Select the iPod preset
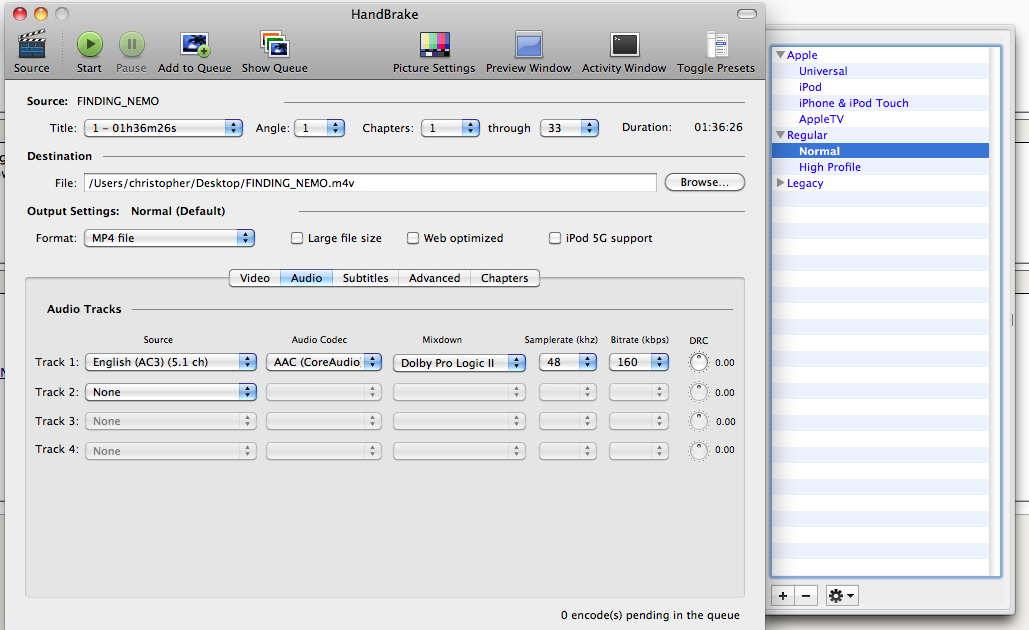The height and width of the screenshot is (630, 1029). pyautogui.click(x=810, y=87)
